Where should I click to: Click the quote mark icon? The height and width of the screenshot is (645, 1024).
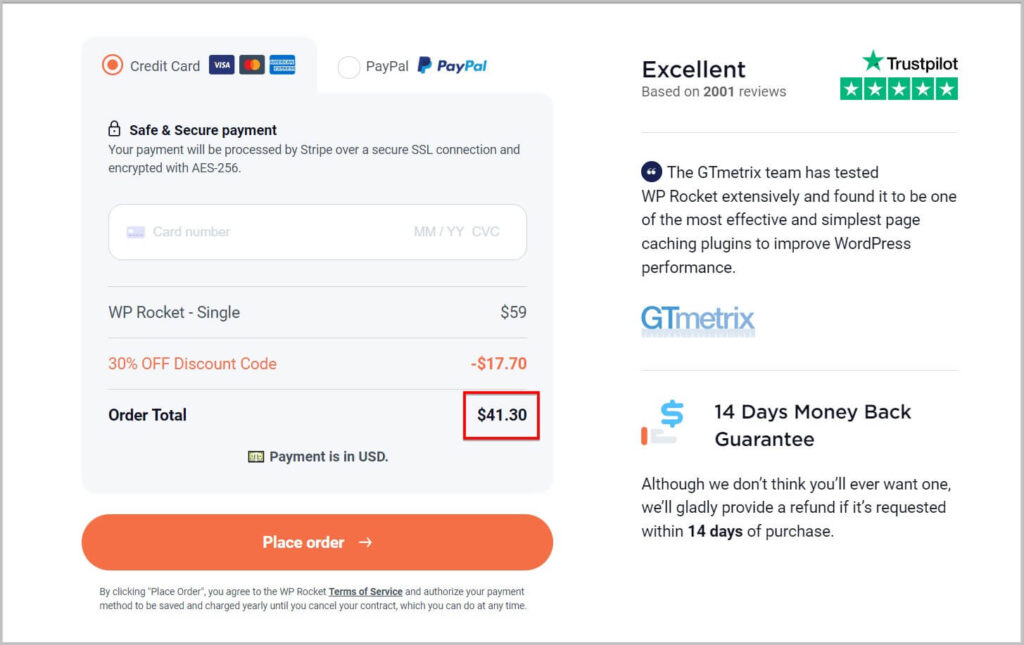coord(651,172)
